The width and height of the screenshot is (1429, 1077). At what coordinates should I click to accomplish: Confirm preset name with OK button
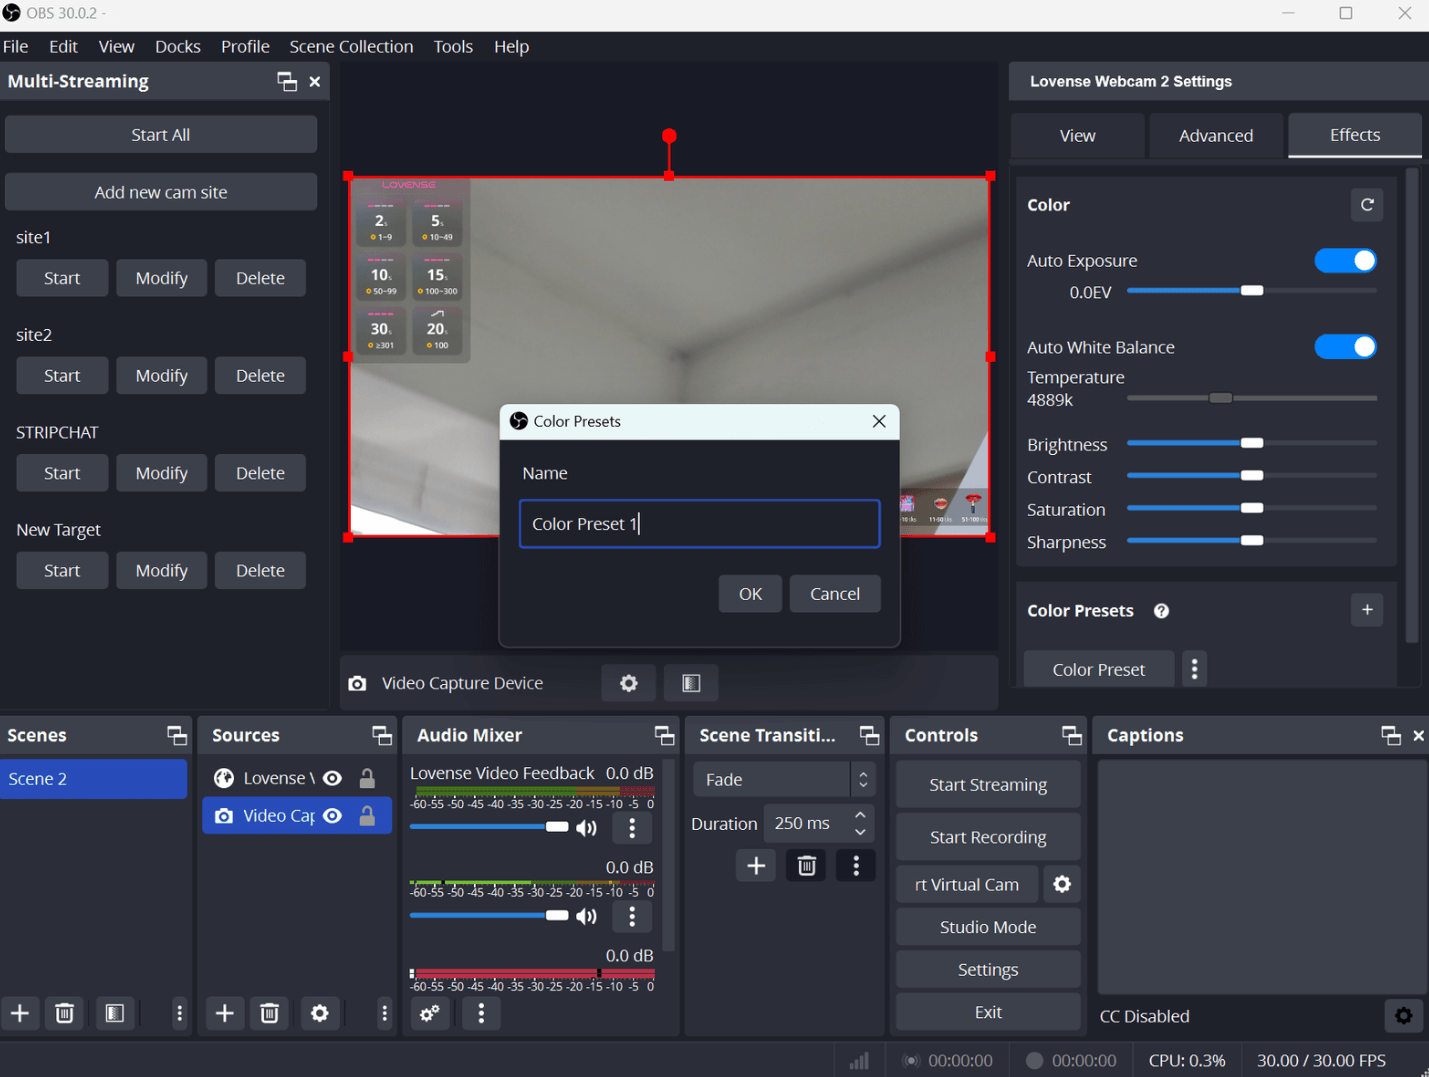tap(750, 594)
